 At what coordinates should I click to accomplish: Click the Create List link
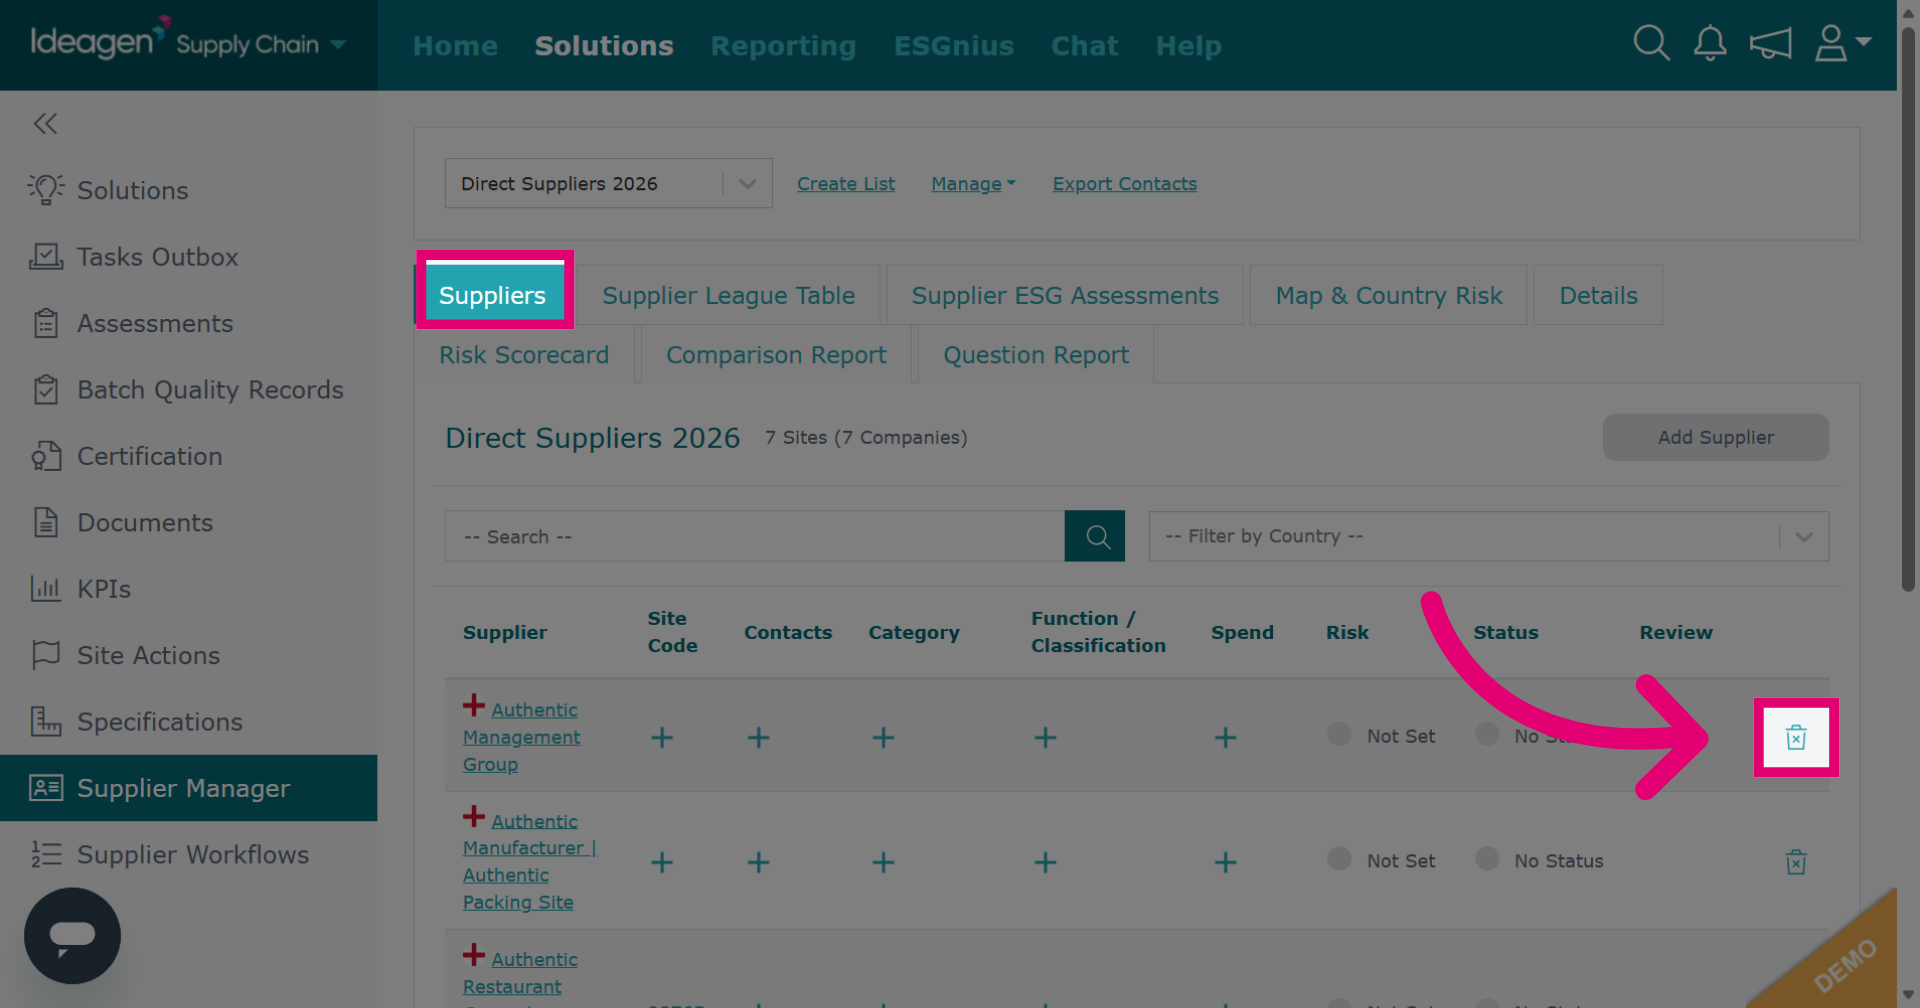(x=846, y=184)
